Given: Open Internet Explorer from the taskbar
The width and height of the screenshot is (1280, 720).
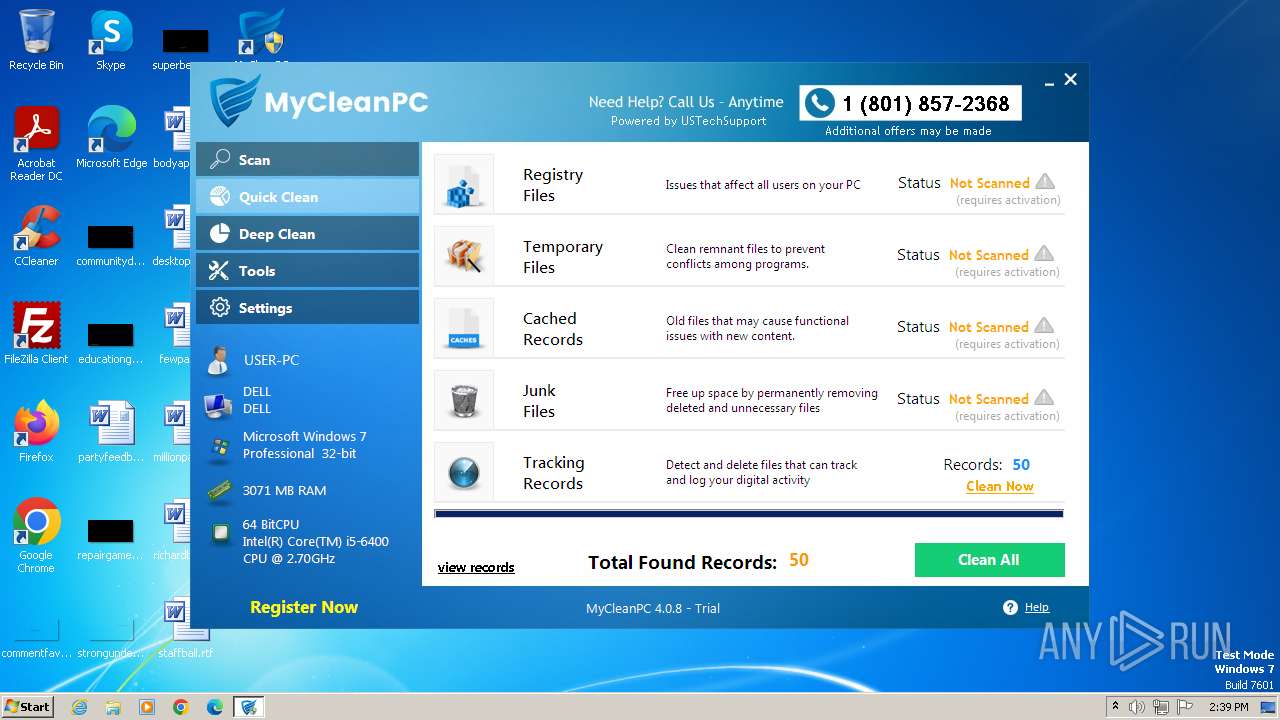Looking at the screenshot, I should click(x=79, y=707).
